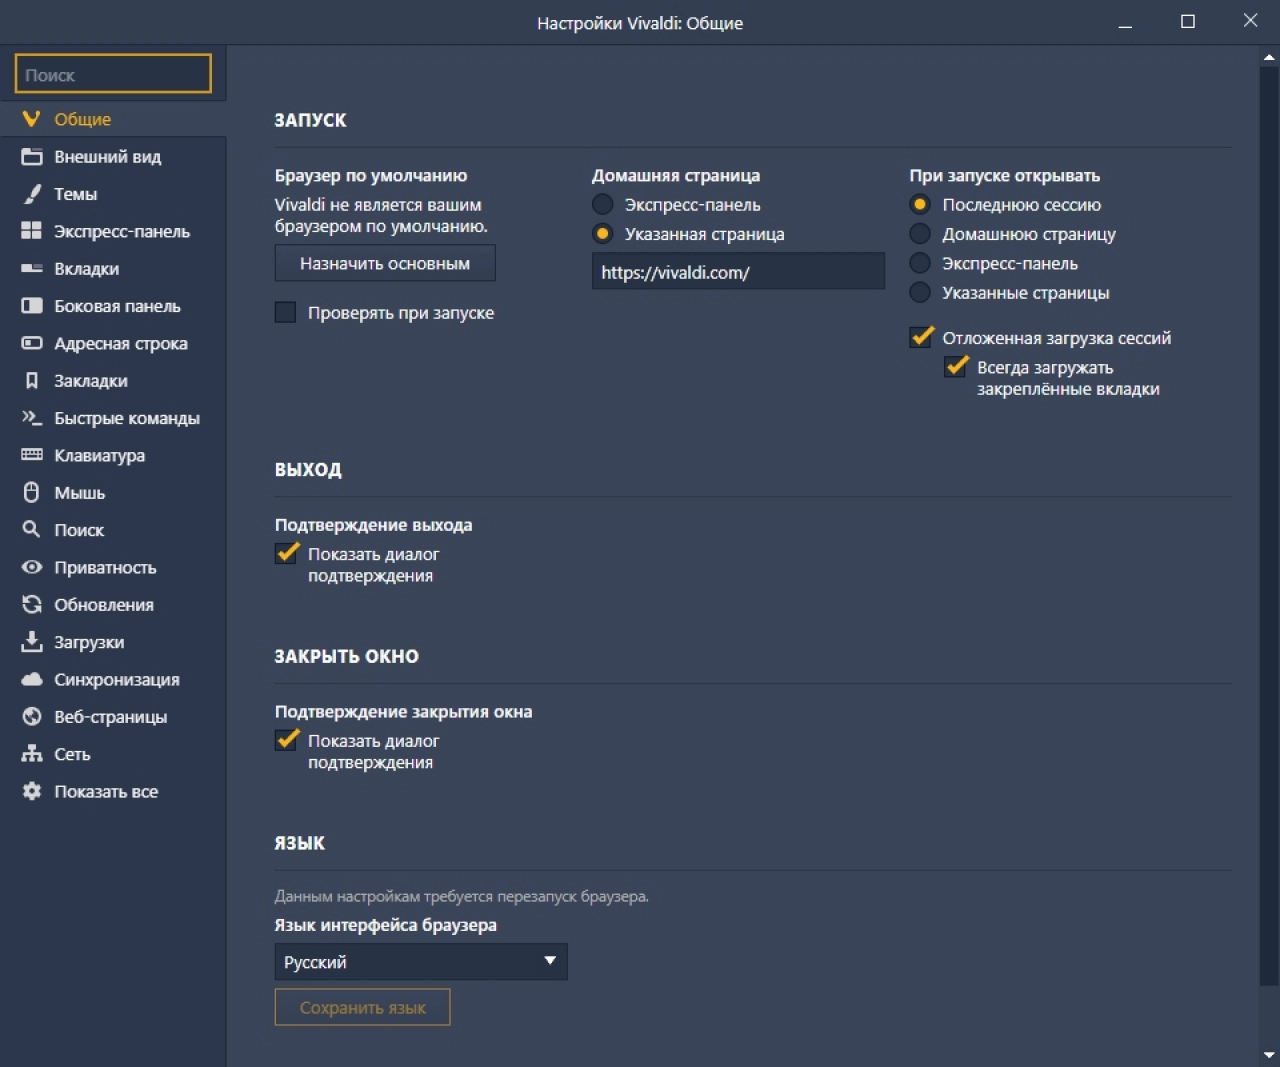Select Домашнюю страницу startup option

click(x=920, y=234)
